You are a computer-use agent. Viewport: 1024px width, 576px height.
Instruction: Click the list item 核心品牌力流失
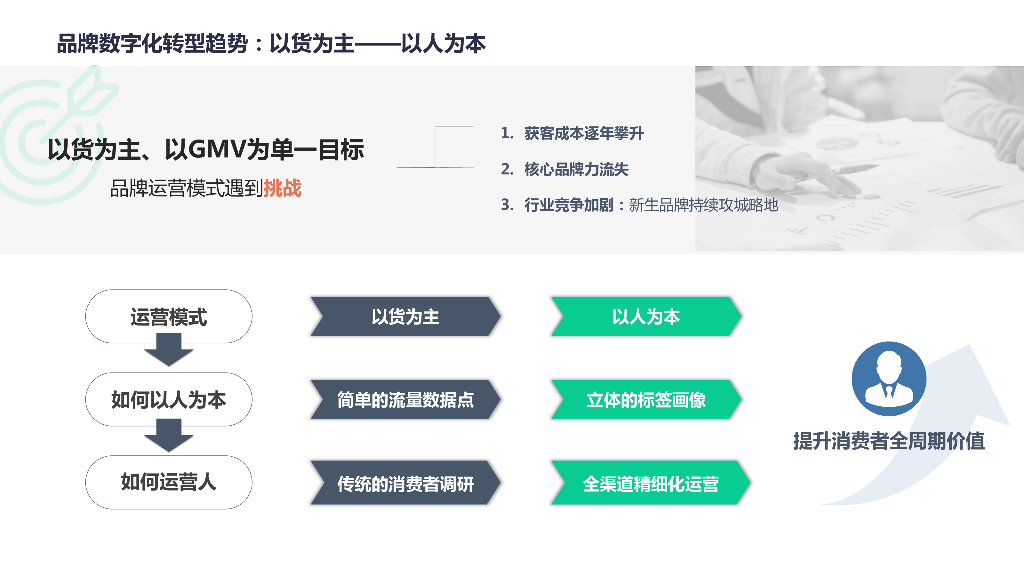(x=576, y=169)
